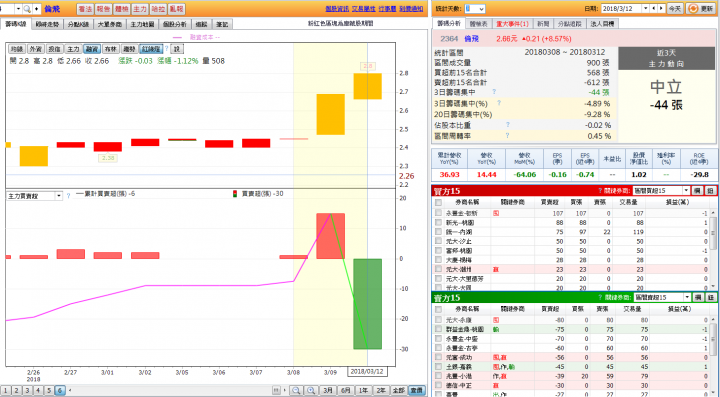
Task: Select layout page 6 button
Action: click(x=60, y=391)
